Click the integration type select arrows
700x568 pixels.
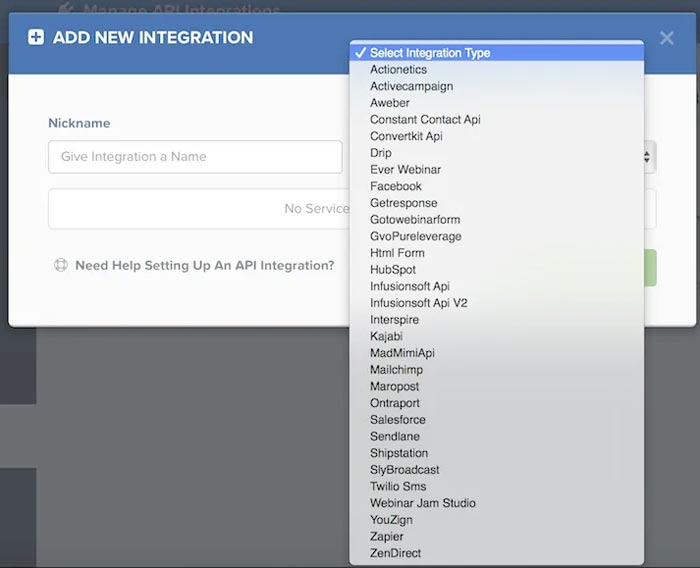click(x=647, y=157)
